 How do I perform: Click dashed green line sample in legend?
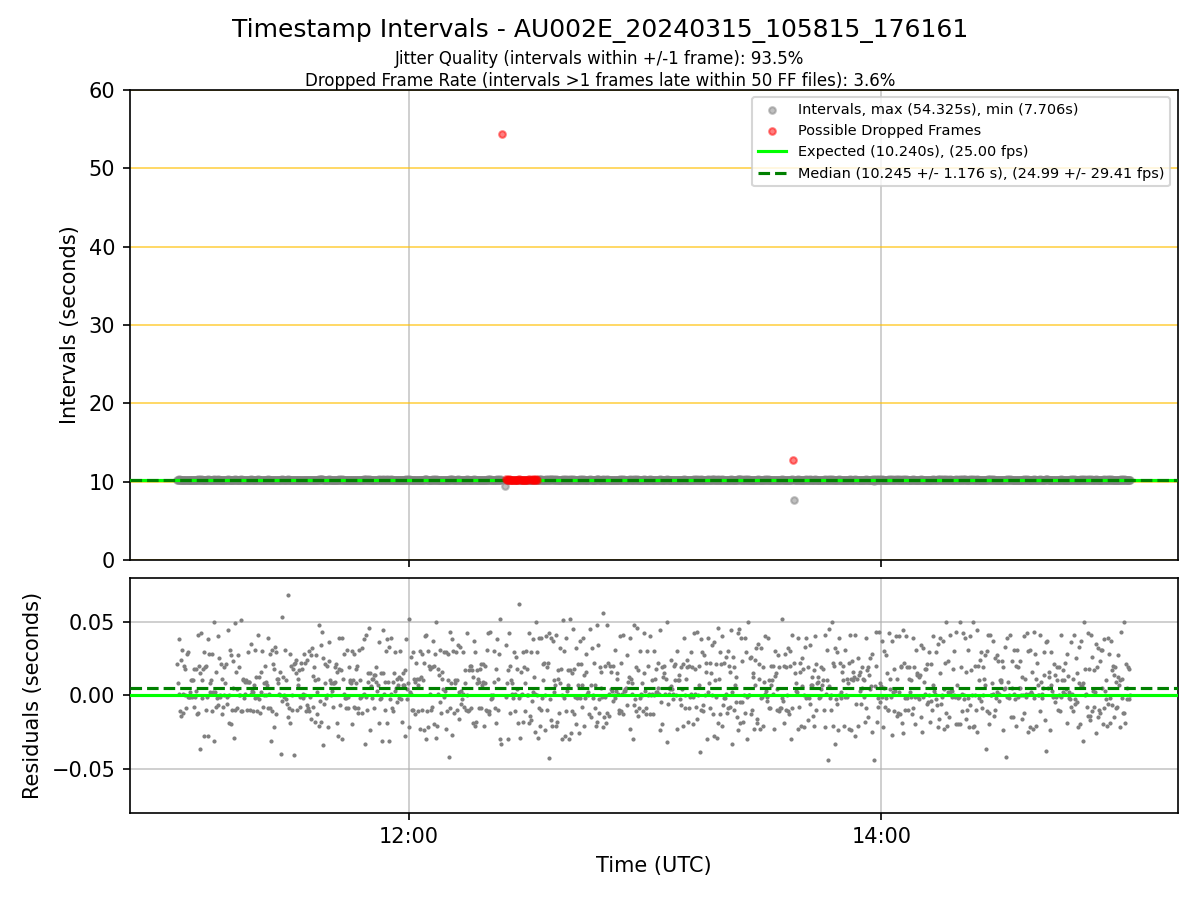[x=772, y=173]
